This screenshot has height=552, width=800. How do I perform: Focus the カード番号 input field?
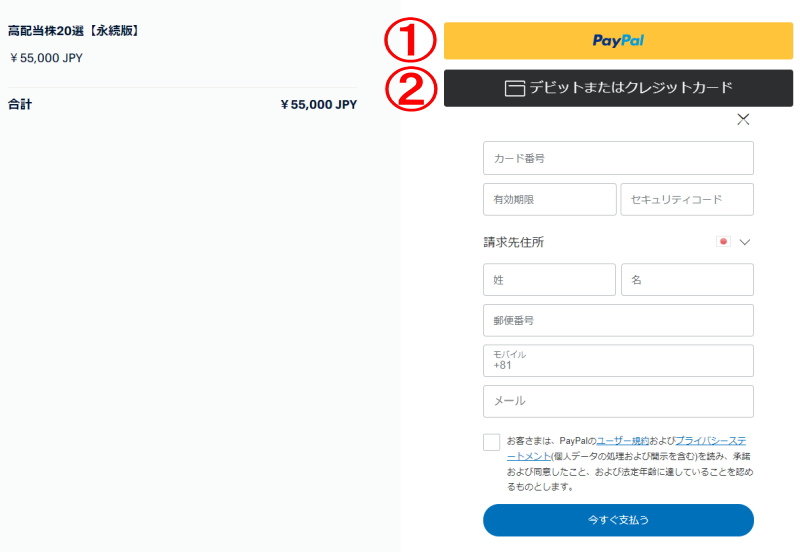click(618, 158)
